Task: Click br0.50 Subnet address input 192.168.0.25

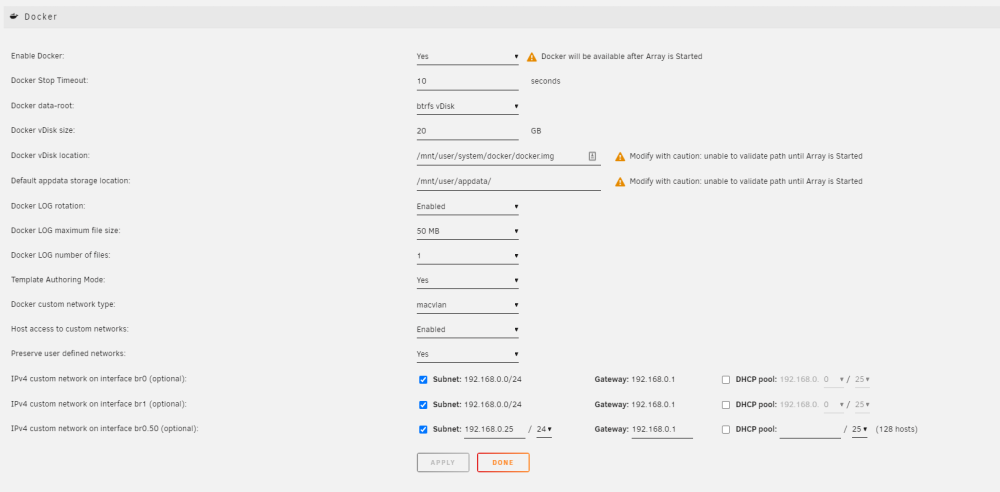Action: [494, 429]
